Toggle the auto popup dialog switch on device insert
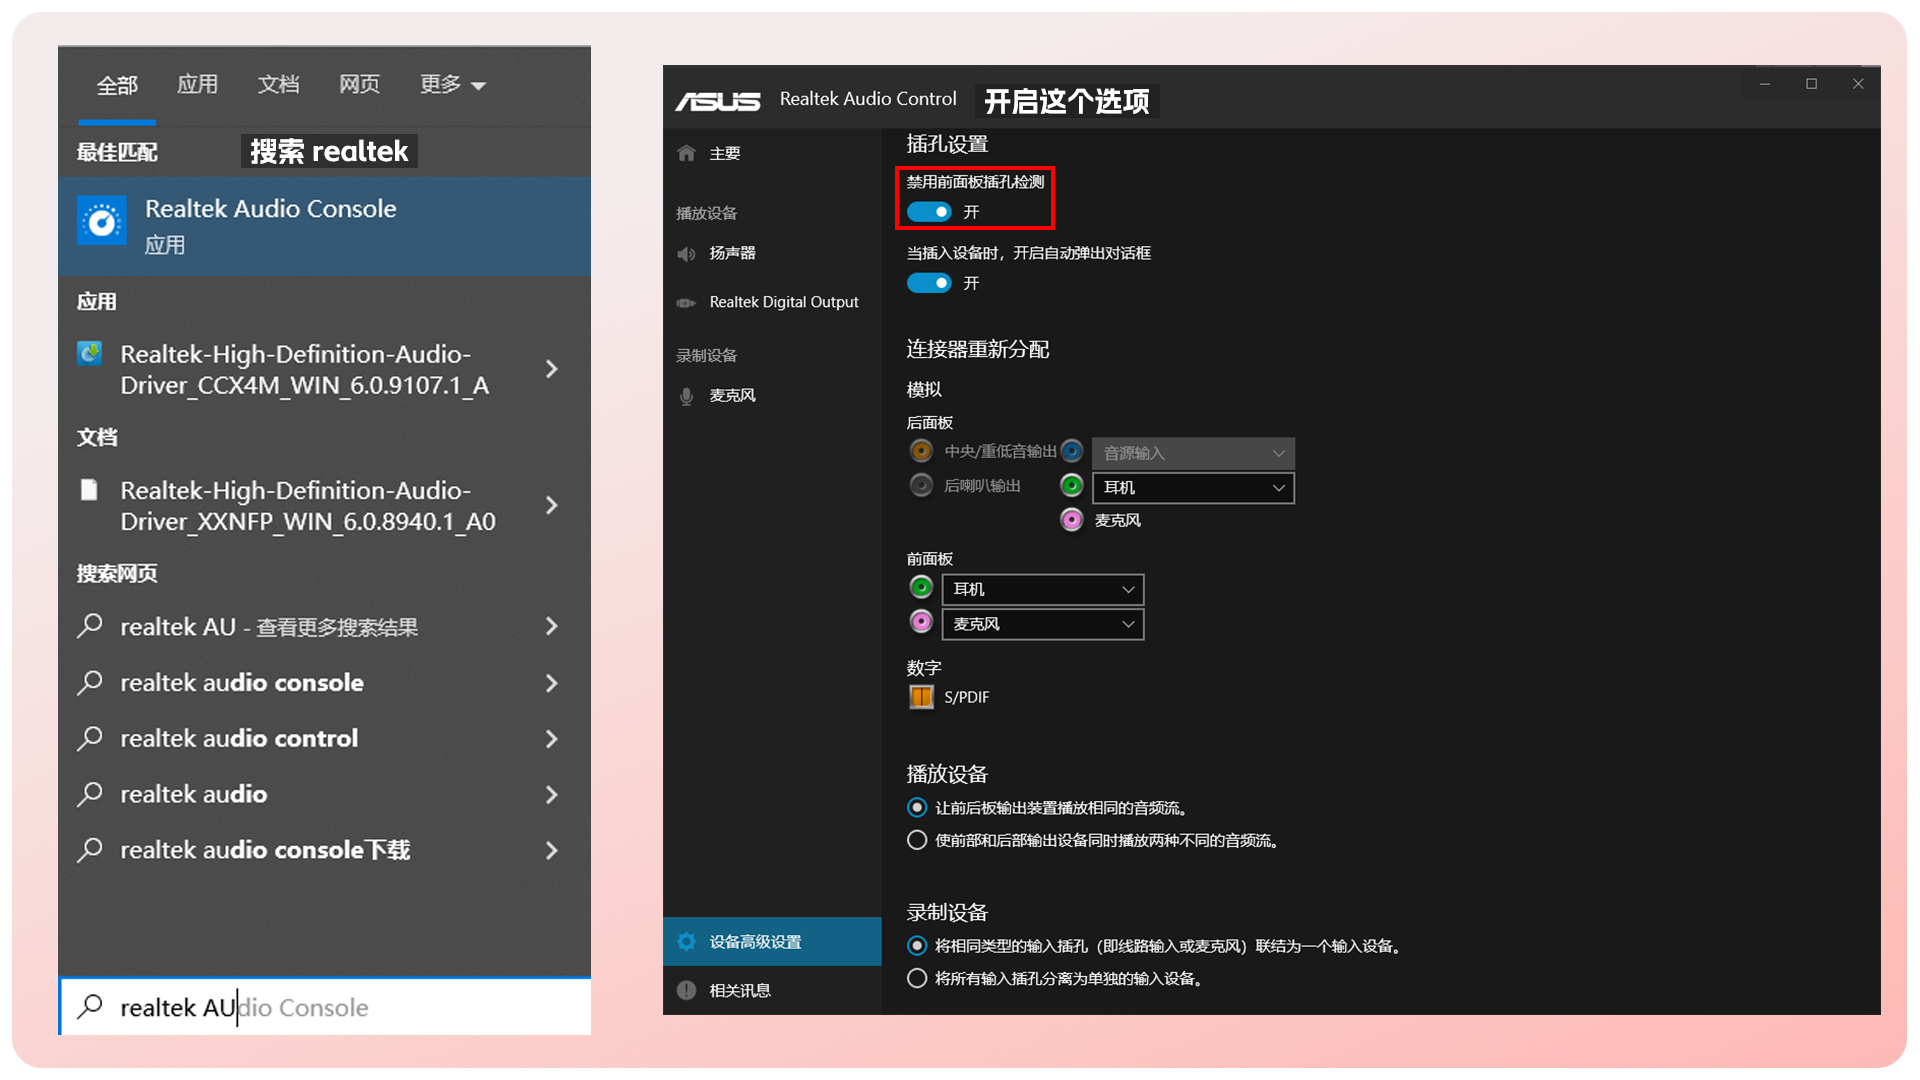The width and height of the screenshot is (1920, 1080). tap(929, 283)
